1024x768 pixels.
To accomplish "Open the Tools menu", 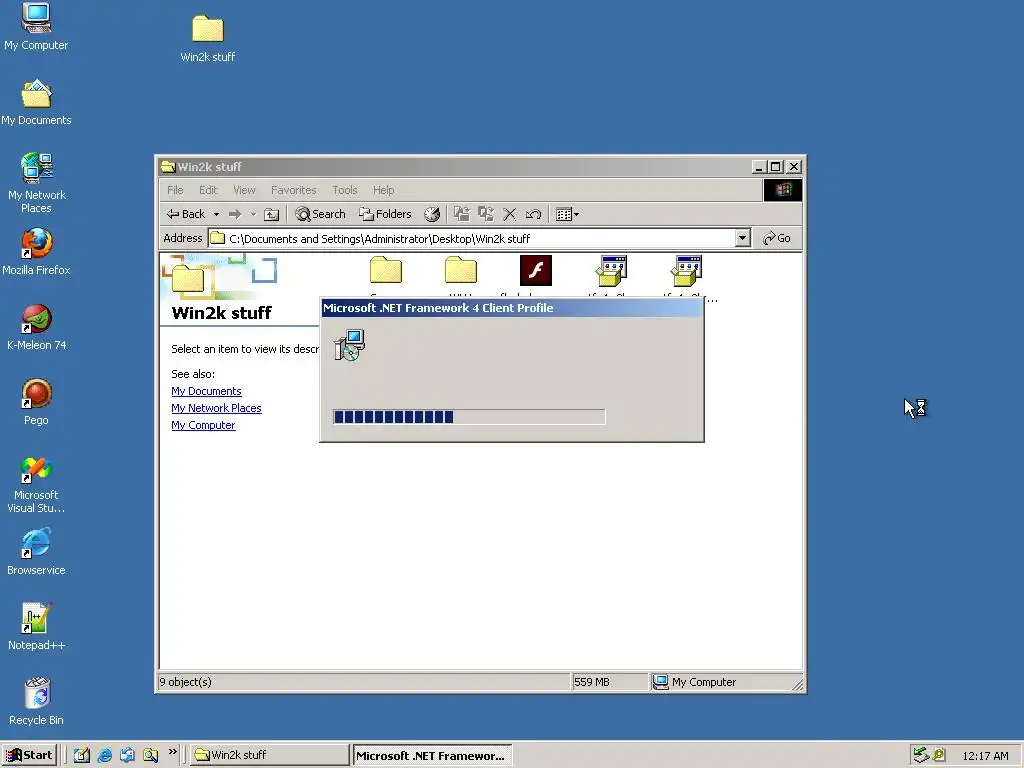I will click(344, 190).
